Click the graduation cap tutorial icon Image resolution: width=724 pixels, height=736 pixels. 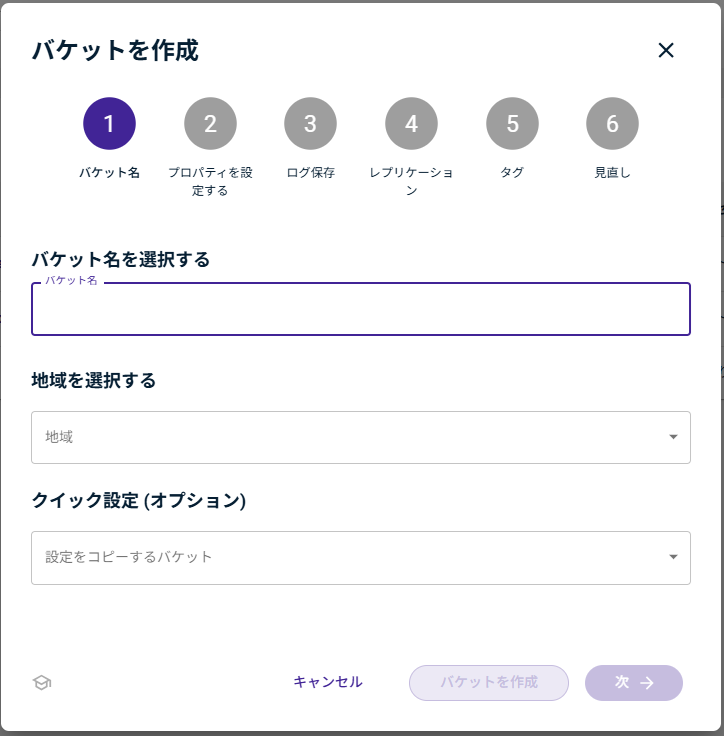click(41, 683)
